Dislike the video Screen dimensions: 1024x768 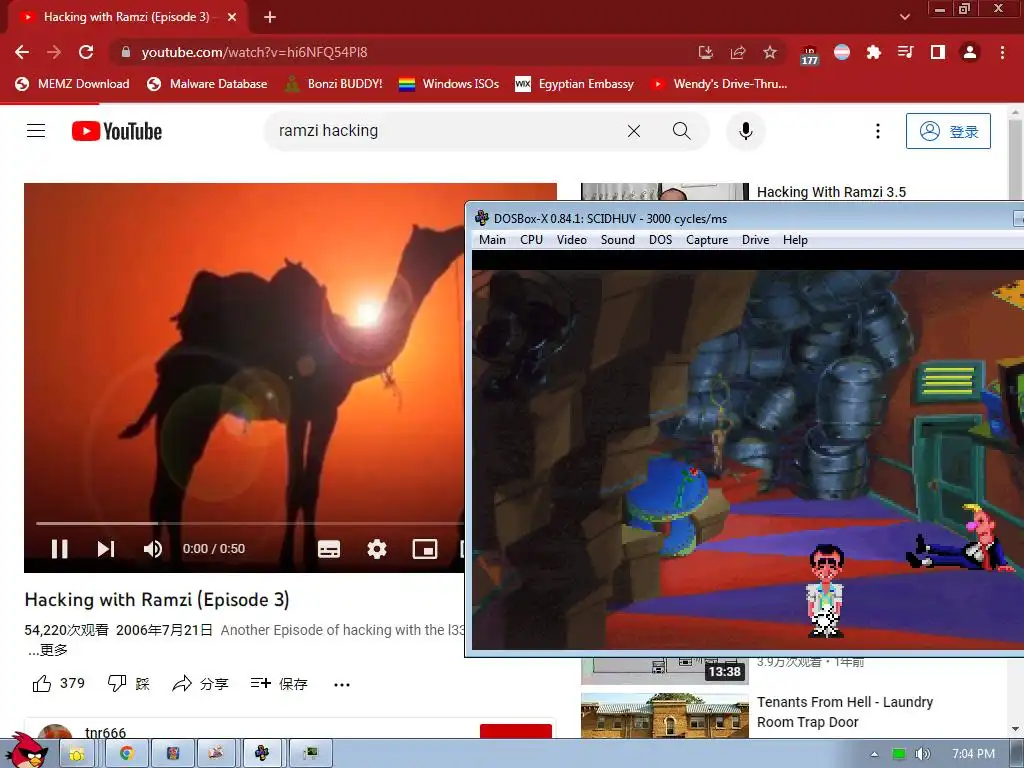tap(128, 683)
